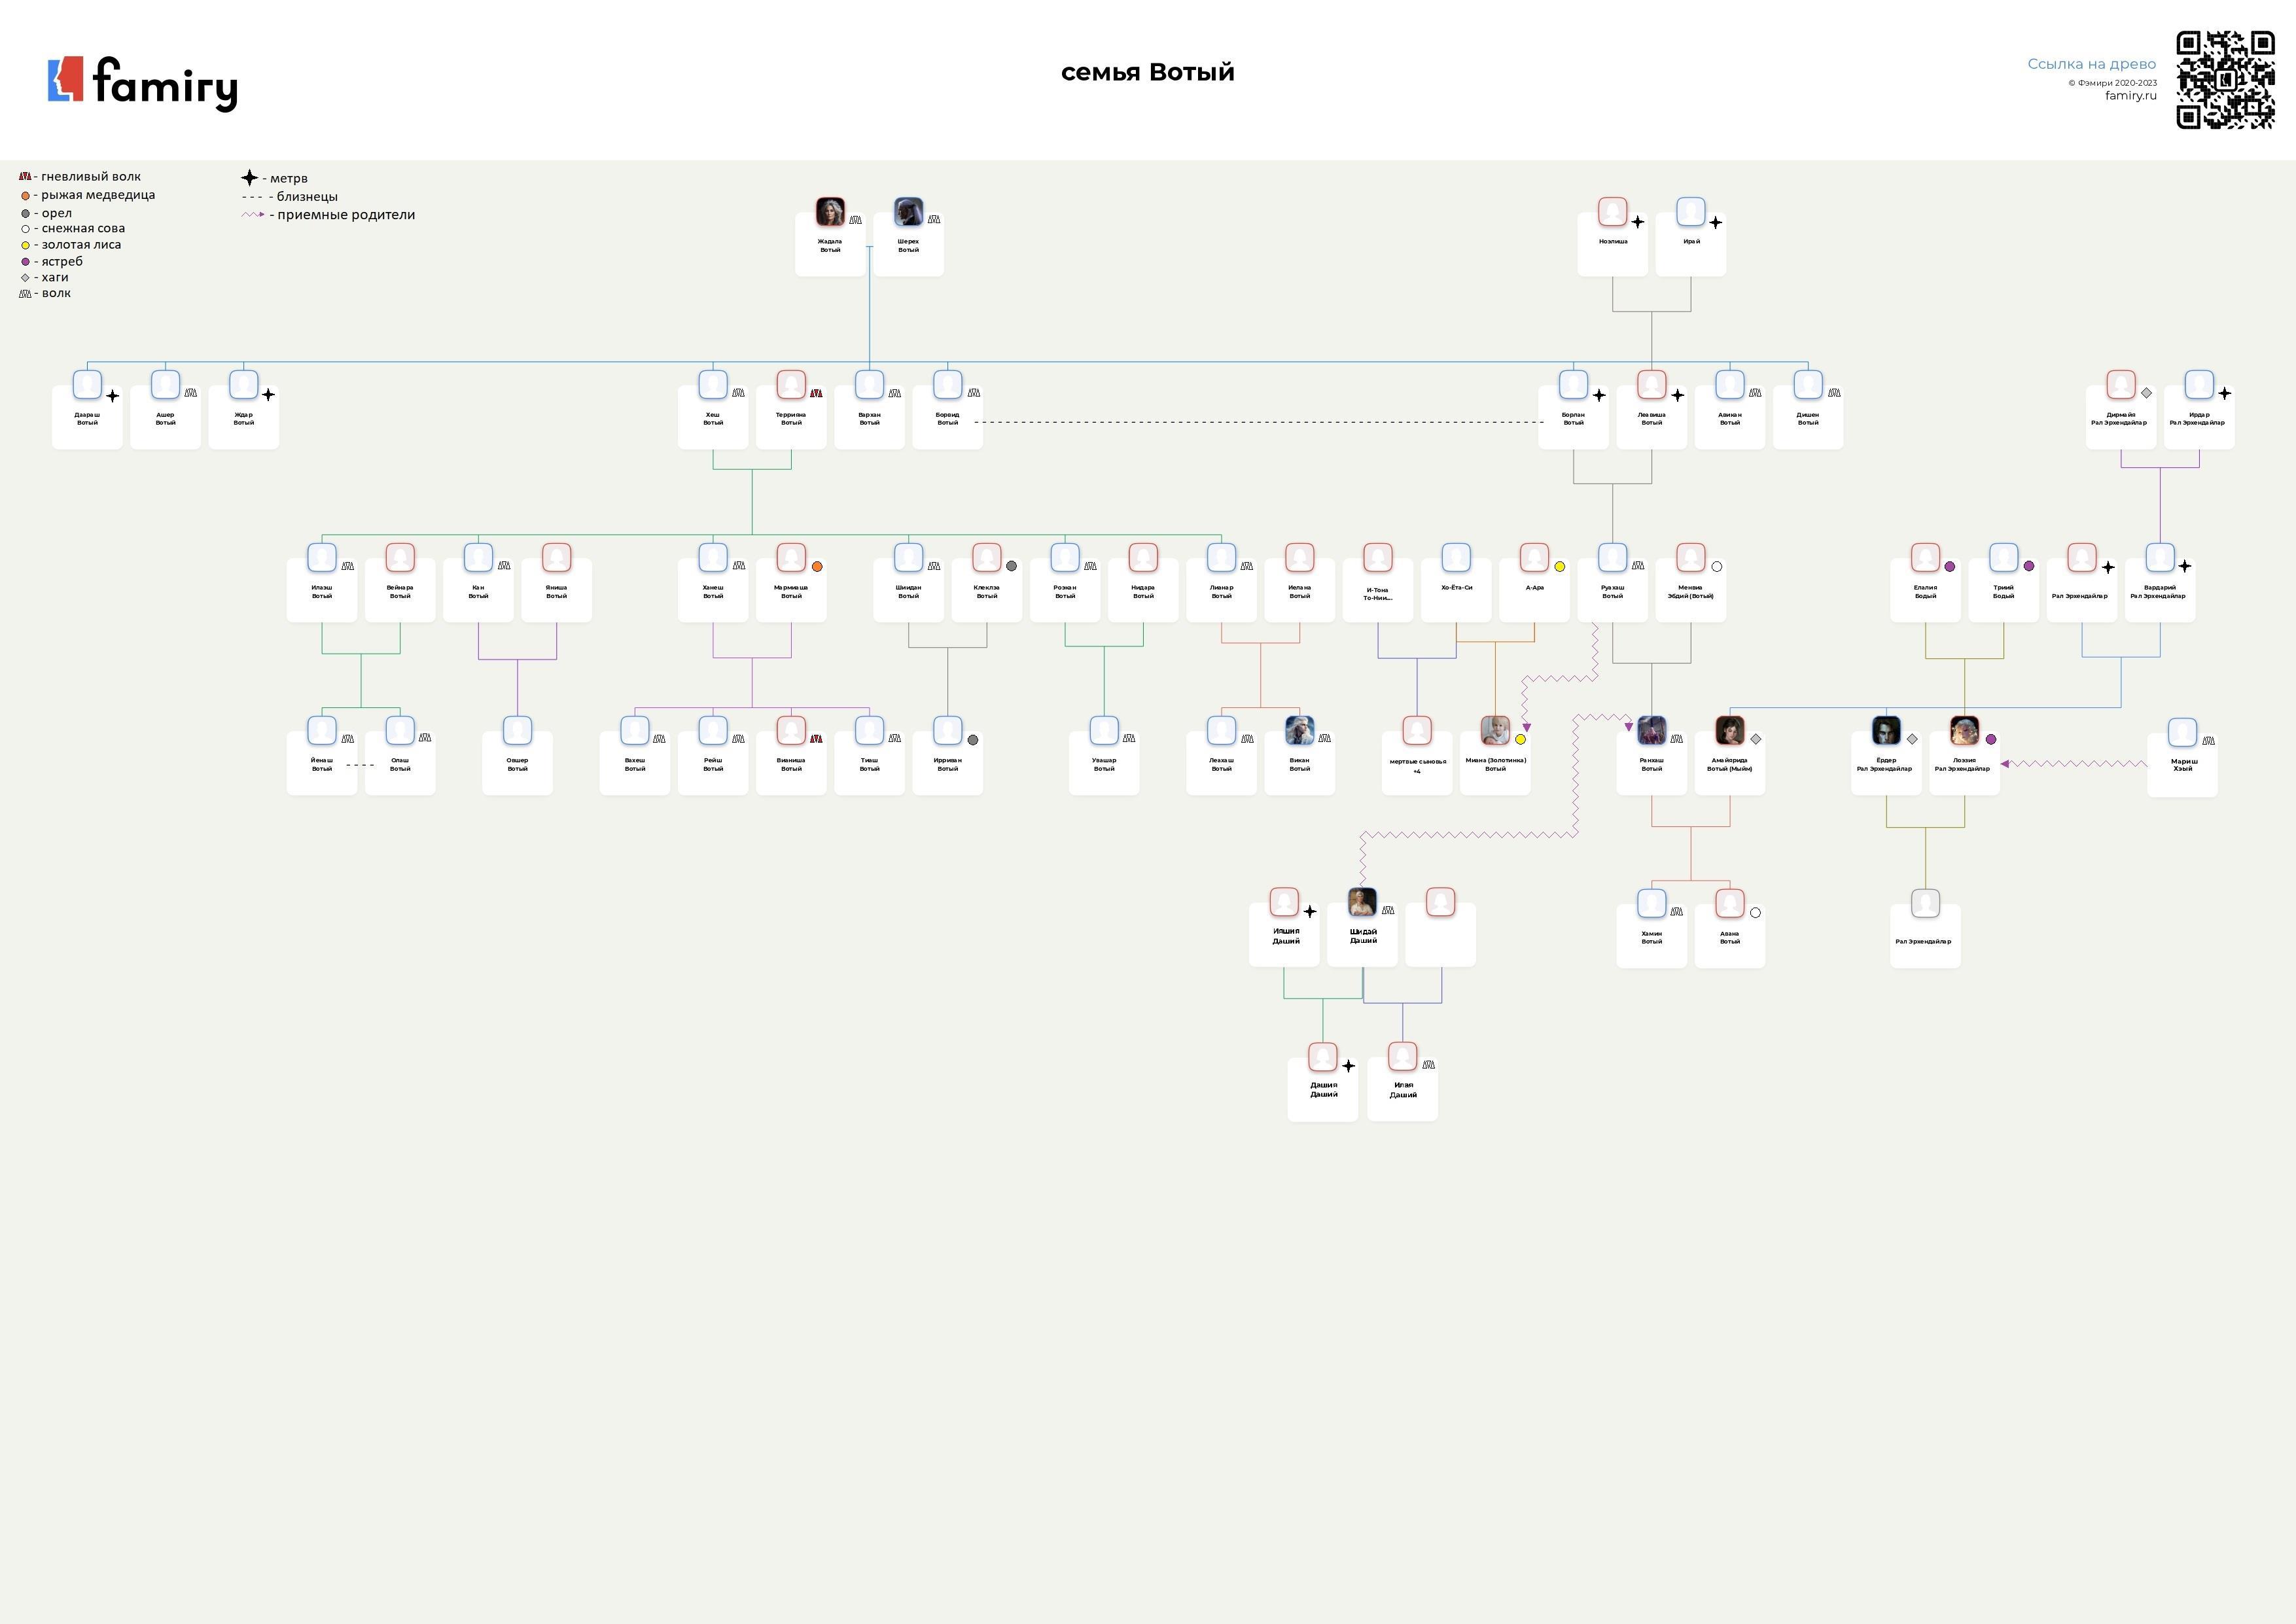This screenshot has width=2296, height=1624.
Task: Open the 'Ссылка на древо' link
Action: pos(2091,64)
